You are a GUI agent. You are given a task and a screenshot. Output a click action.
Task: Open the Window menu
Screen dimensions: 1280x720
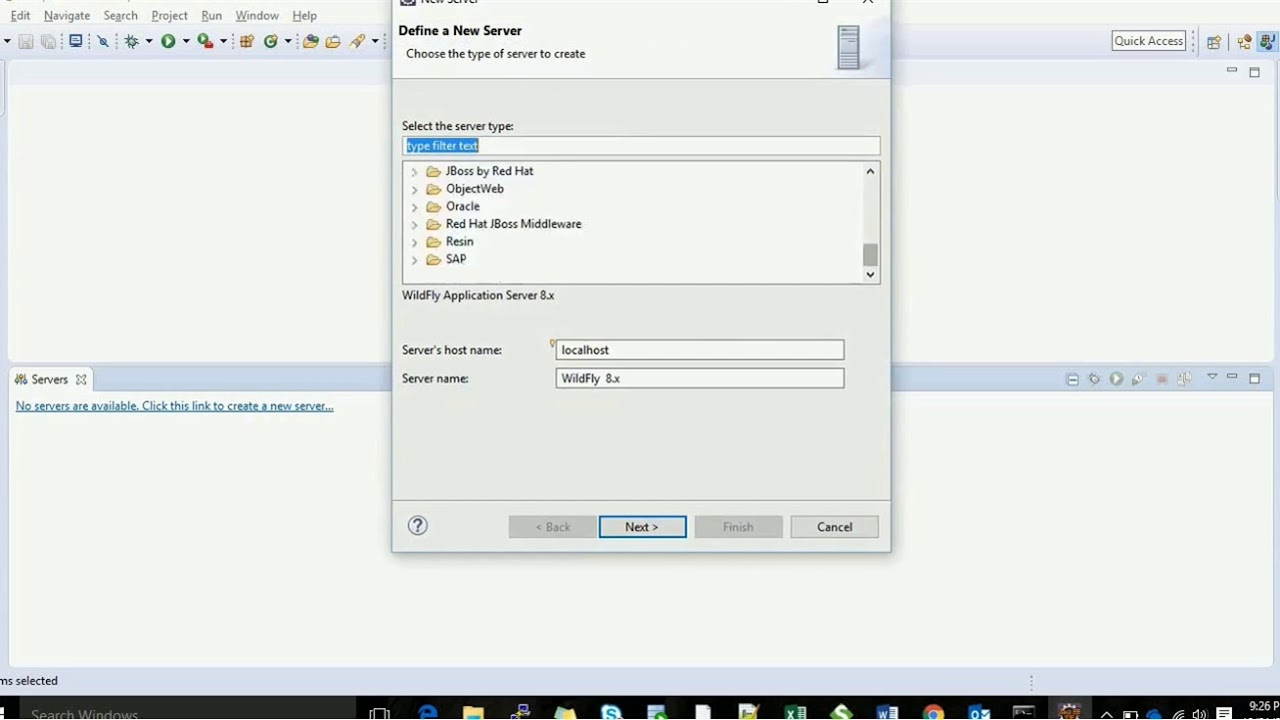(x=257, y=15)
